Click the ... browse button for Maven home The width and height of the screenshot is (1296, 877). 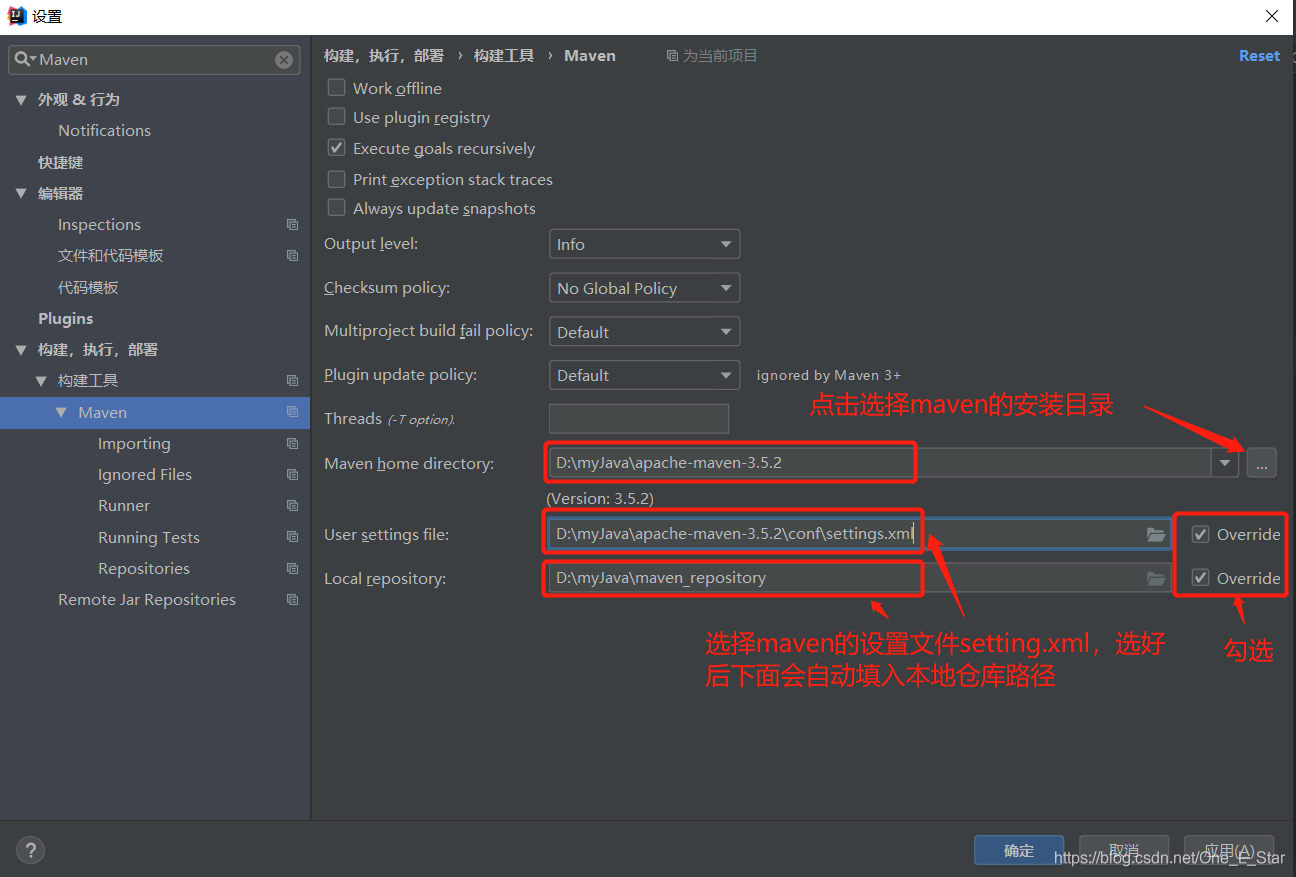(x=1261, y=463)
